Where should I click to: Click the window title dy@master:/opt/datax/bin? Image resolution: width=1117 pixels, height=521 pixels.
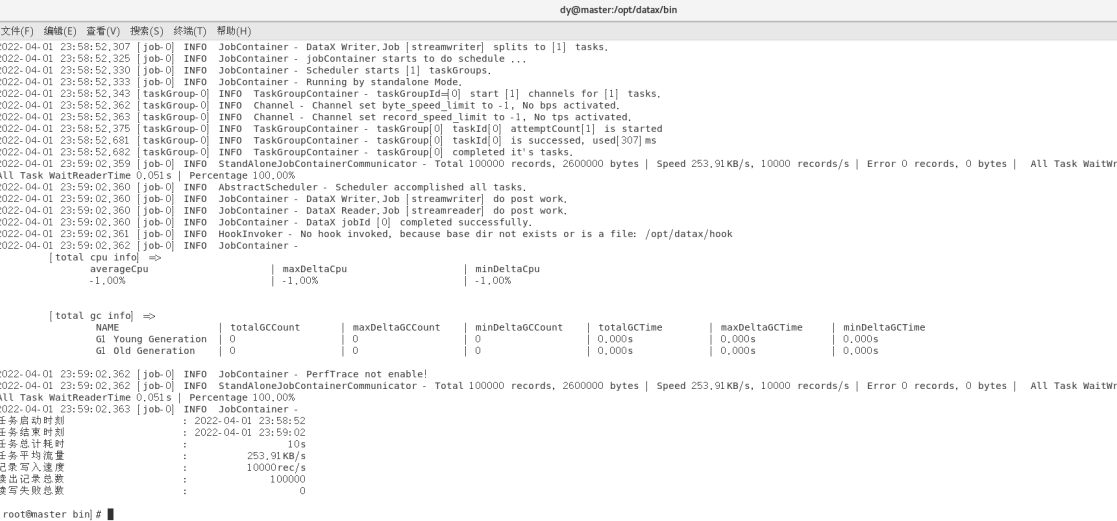coord(618,10)
